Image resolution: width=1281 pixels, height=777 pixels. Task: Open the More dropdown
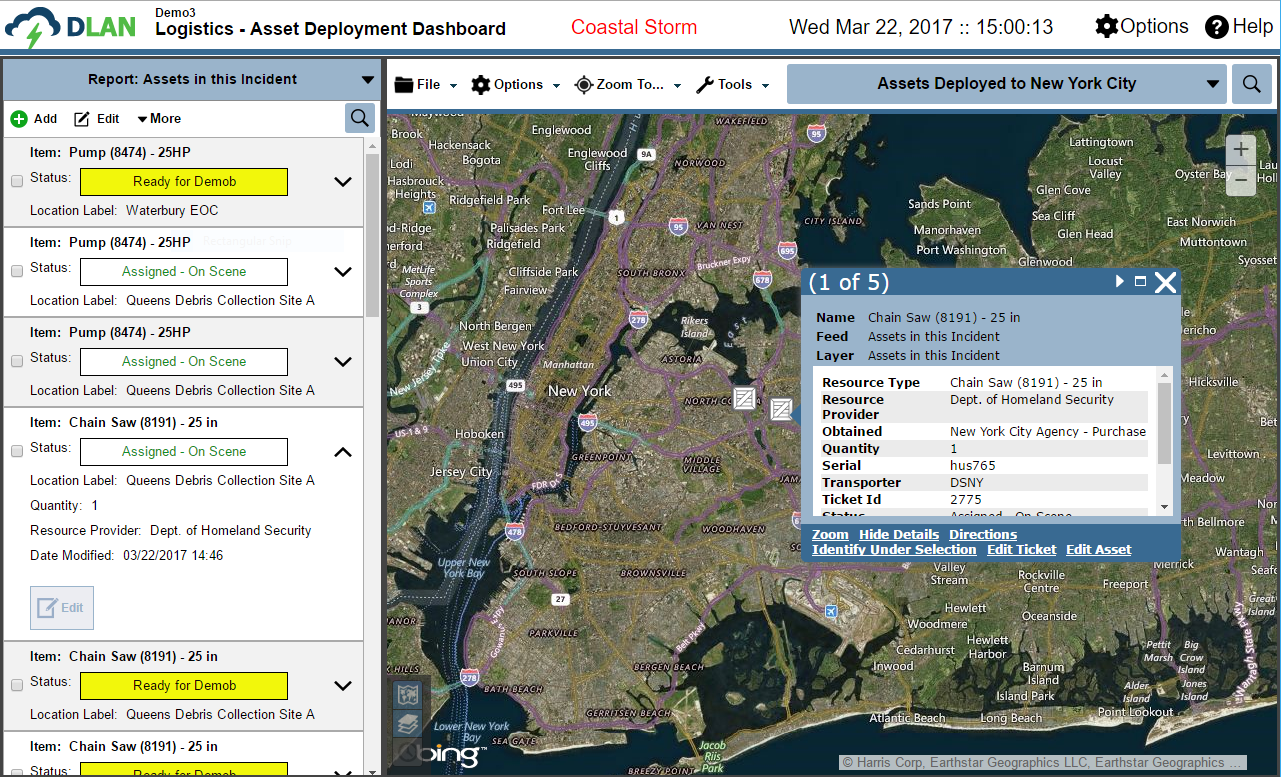(x=159, y=119)
